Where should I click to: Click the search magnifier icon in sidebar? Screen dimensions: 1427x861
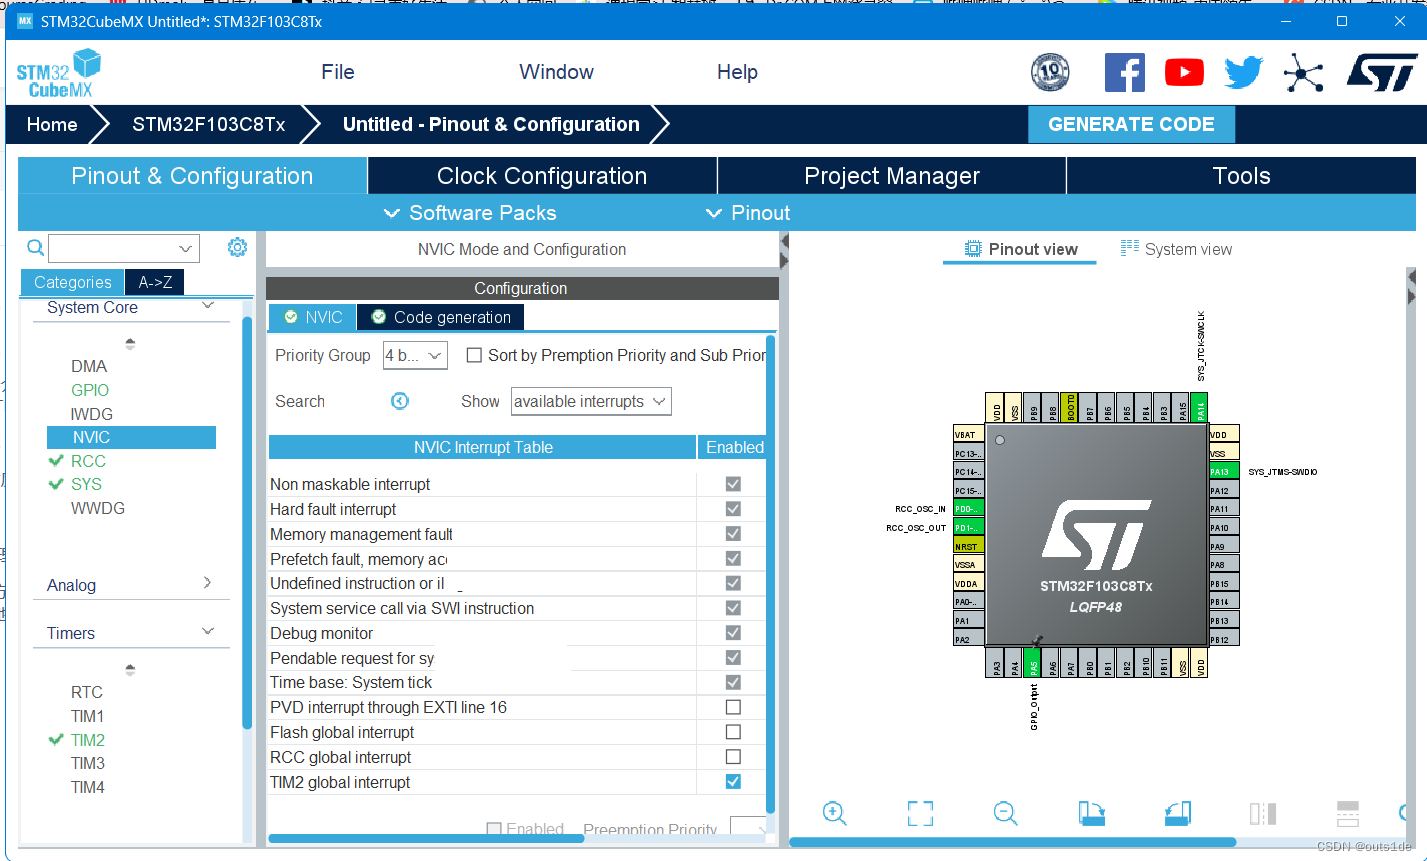(35, 247)
